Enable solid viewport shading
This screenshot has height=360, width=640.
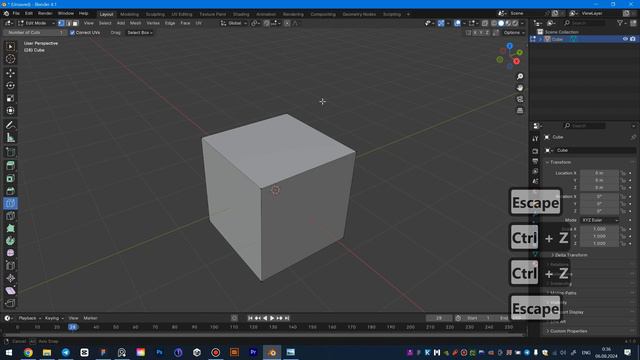click(x=501, y=23)
